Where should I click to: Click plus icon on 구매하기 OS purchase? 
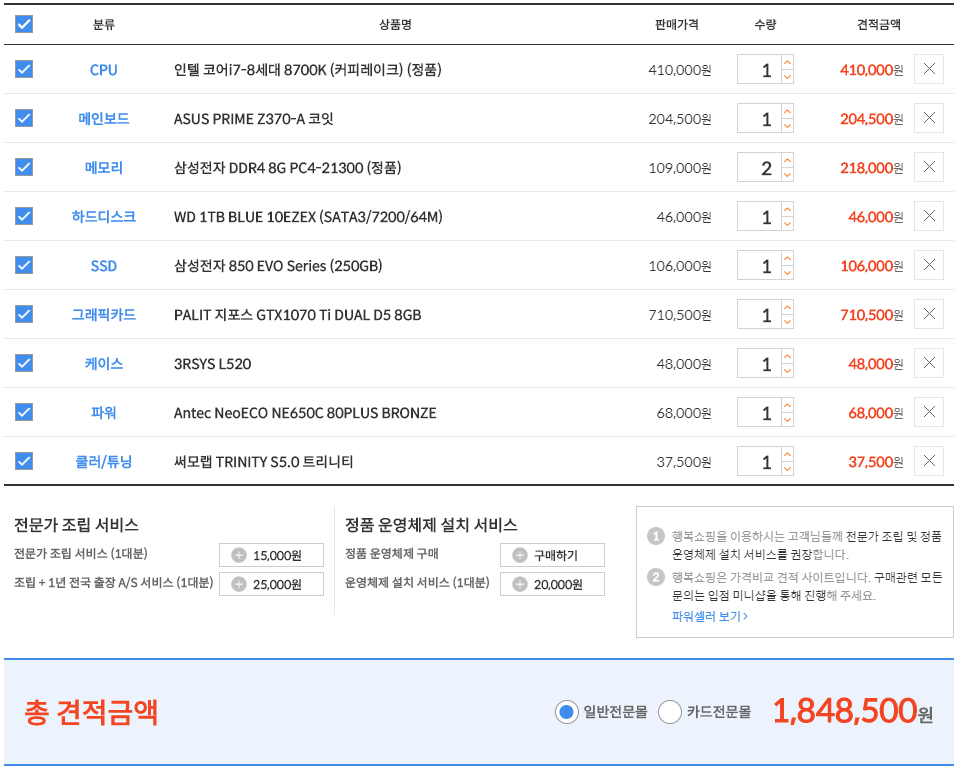click(519, 555)
